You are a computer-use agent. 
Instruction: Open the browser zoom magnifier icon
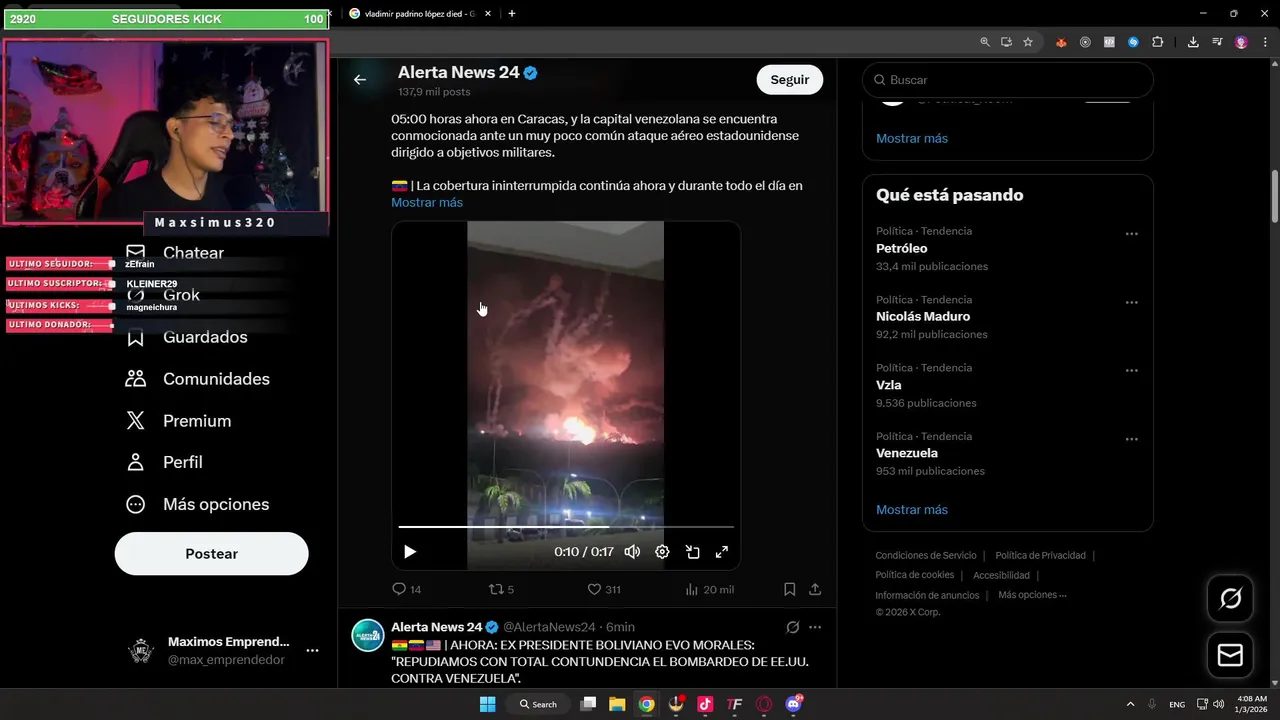pyautogui.click(x=985, y=42)
